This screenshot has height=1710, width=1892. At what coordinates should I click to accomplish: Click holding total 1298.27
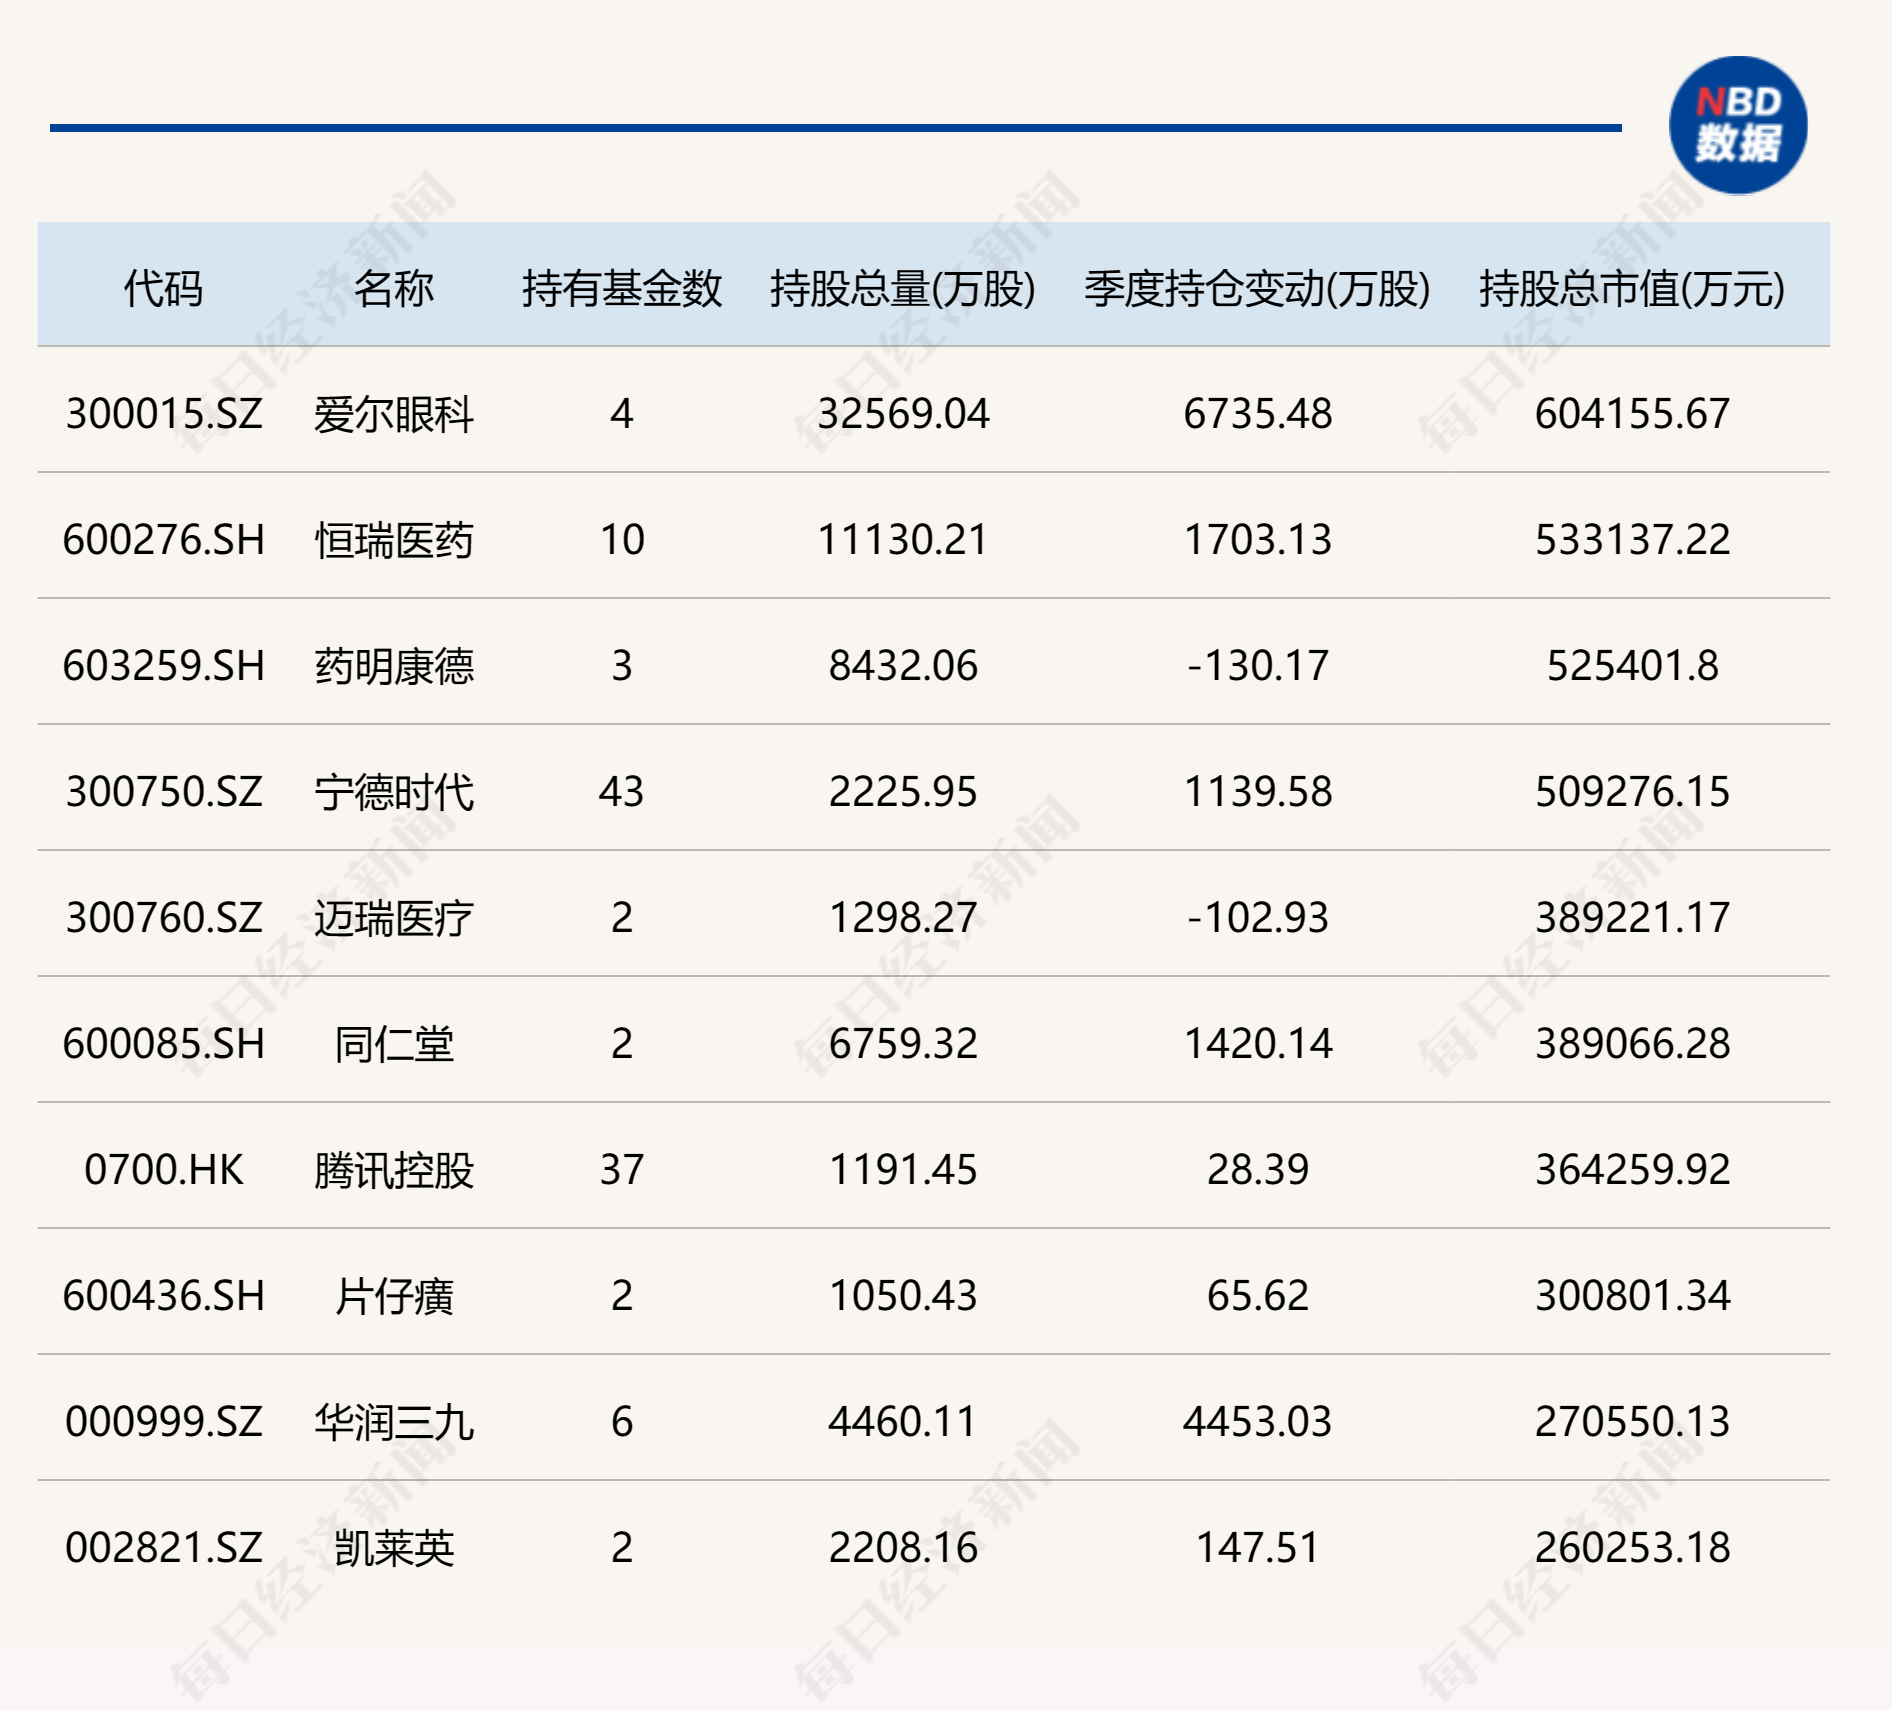(903, 918)
